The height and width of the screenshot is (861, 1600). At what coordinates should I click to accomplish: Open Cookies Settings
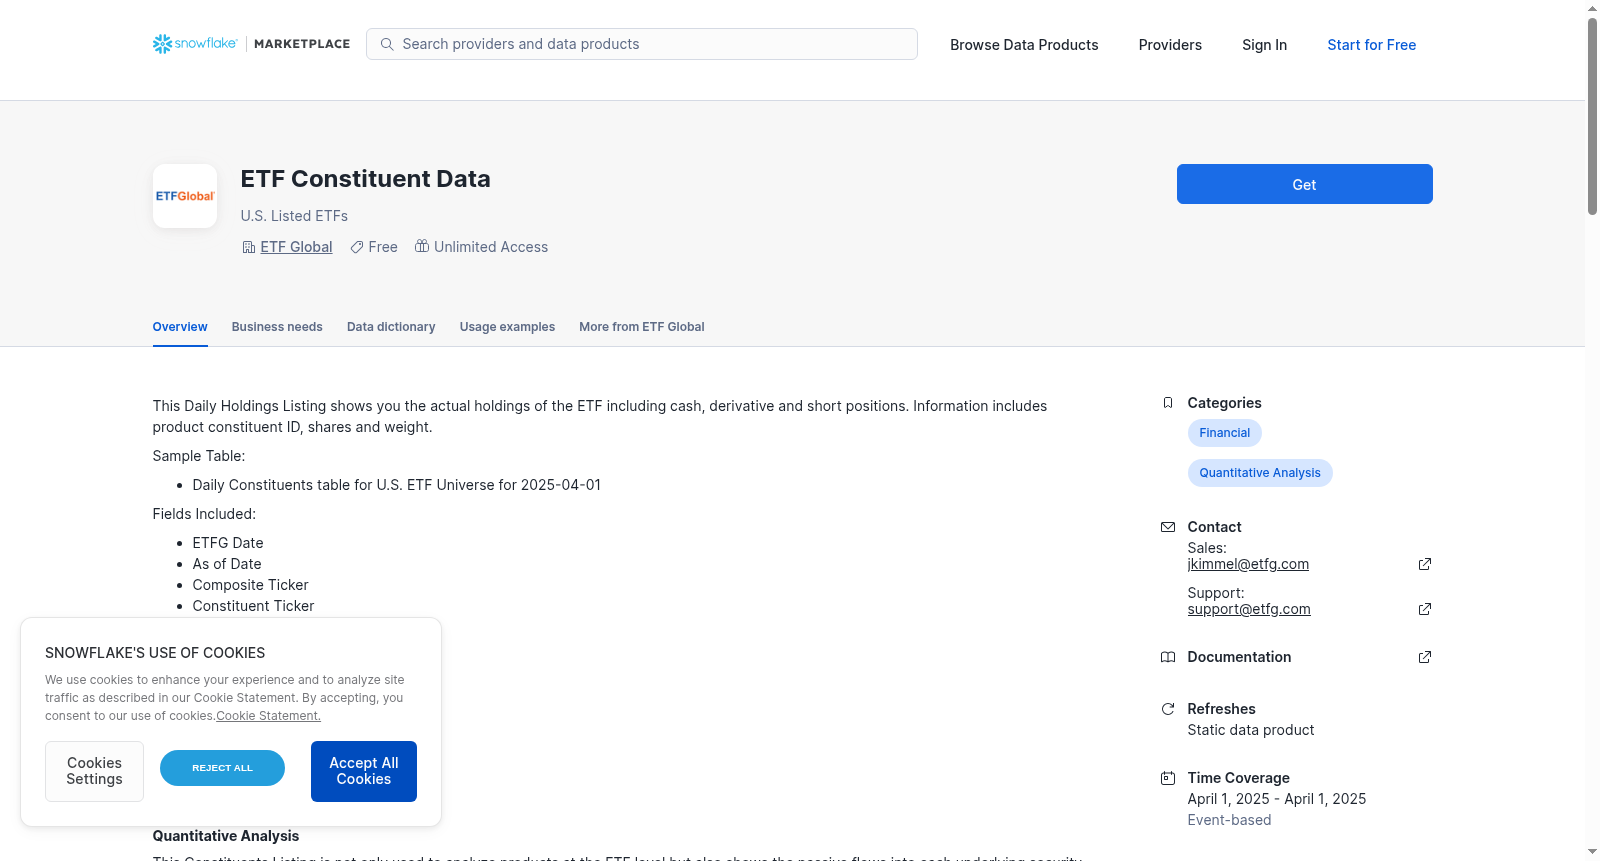pos(94,771)
